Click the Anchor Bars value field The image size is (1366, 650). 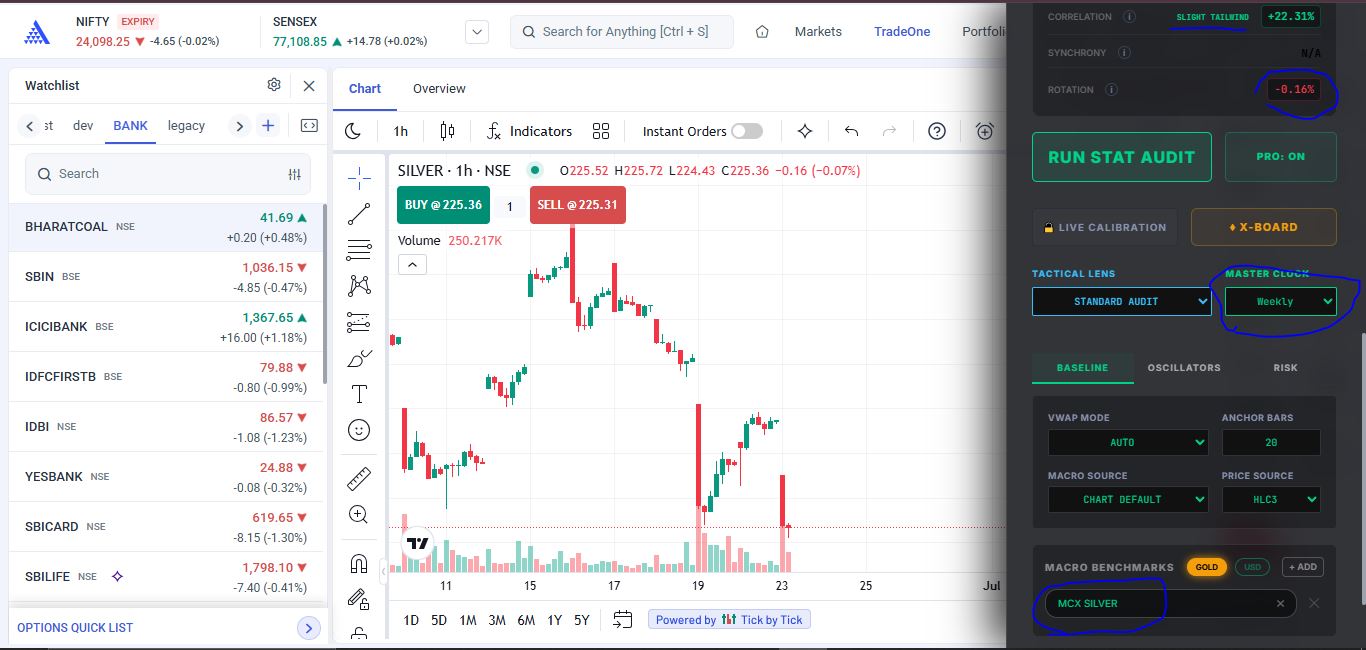point(1271,442)
